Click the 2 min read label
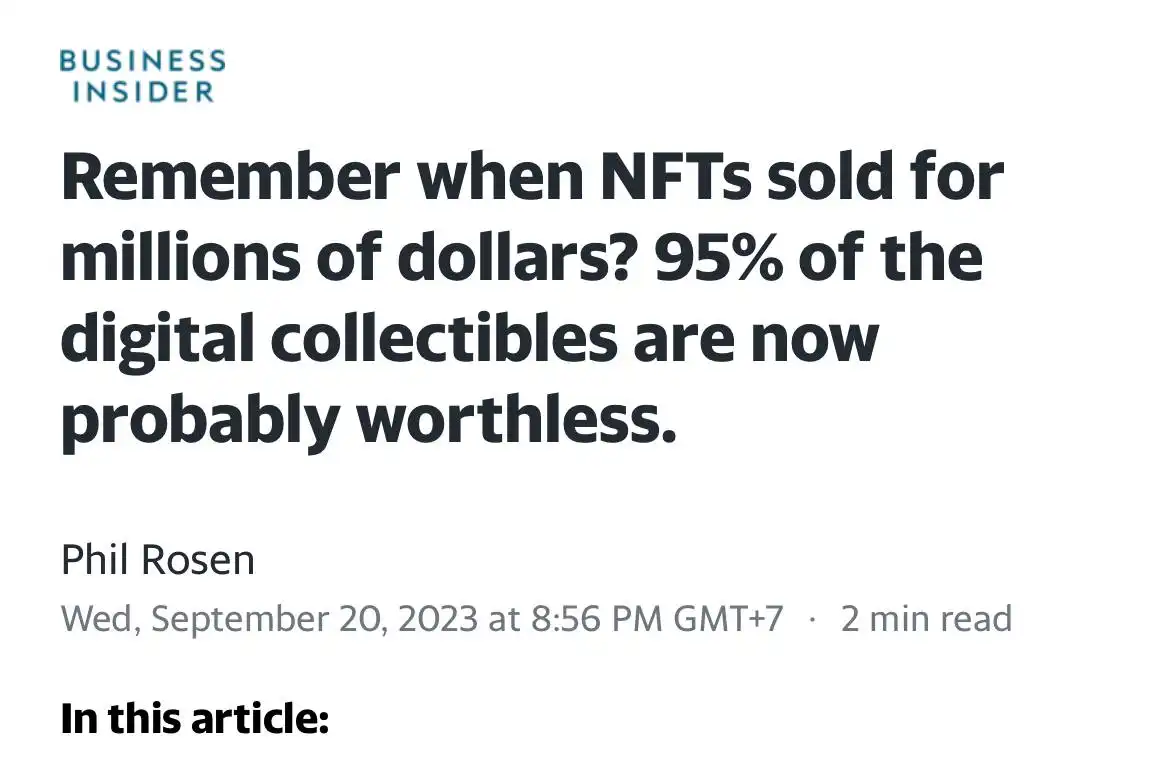Viewport: 1170px width, 774px height. tap(926, 619)
